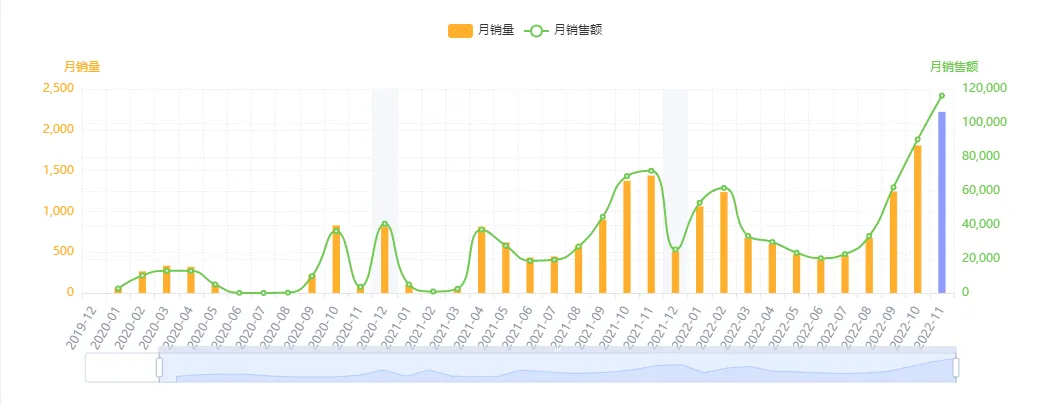The width and height of the screenshot is (1049, 405).
Task: Toggle the 月销售额 legend series
Action: click(x=563, y=30)
